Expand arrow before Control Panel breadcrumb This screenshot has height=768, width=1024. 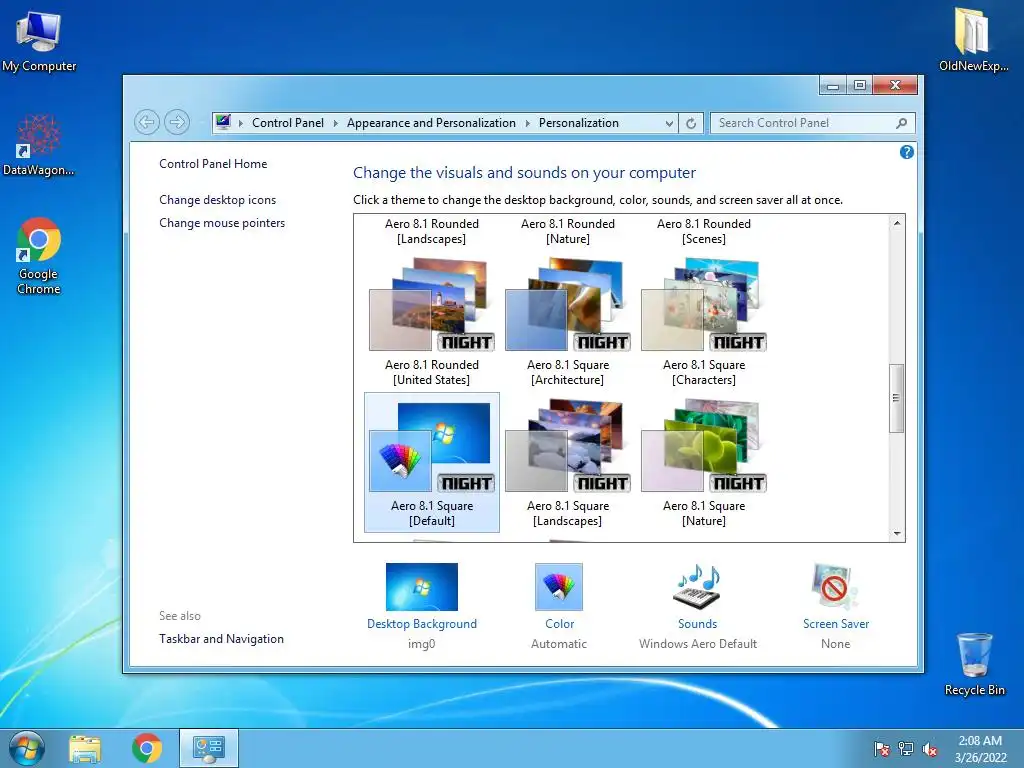tap(241, 123)
